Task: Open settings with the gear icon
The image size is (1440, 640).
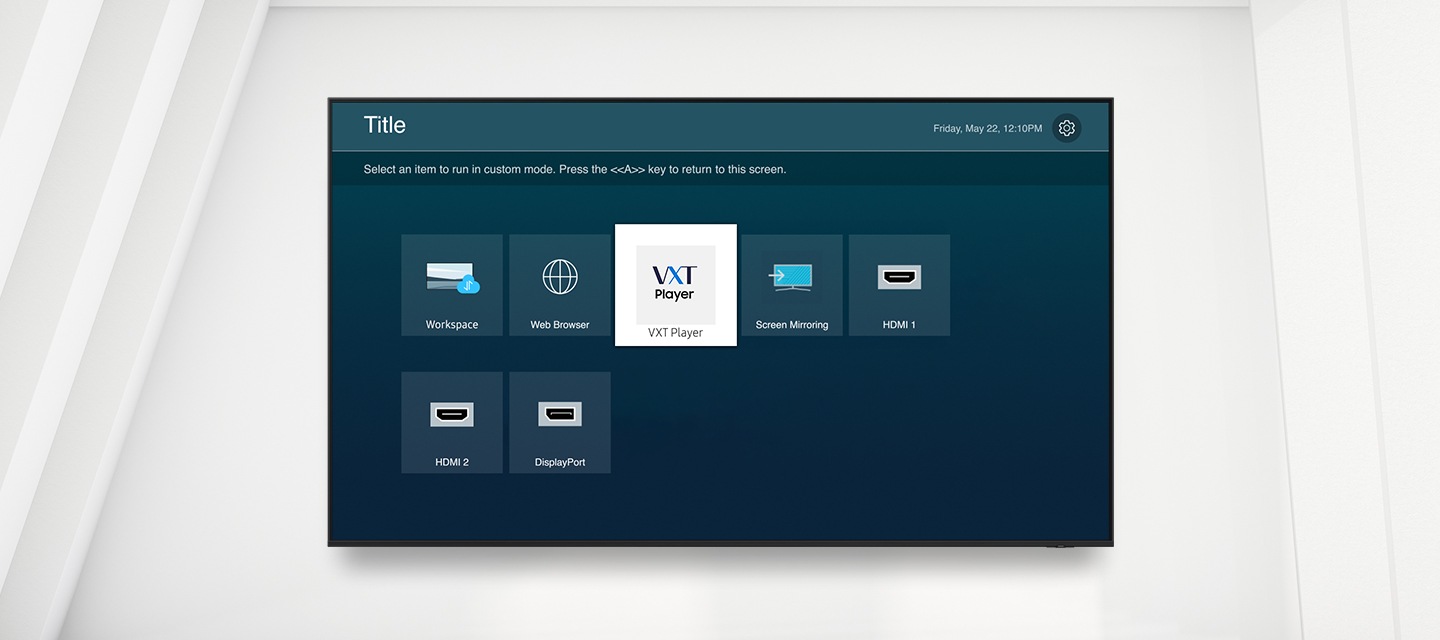Action: click(1066, 128)
